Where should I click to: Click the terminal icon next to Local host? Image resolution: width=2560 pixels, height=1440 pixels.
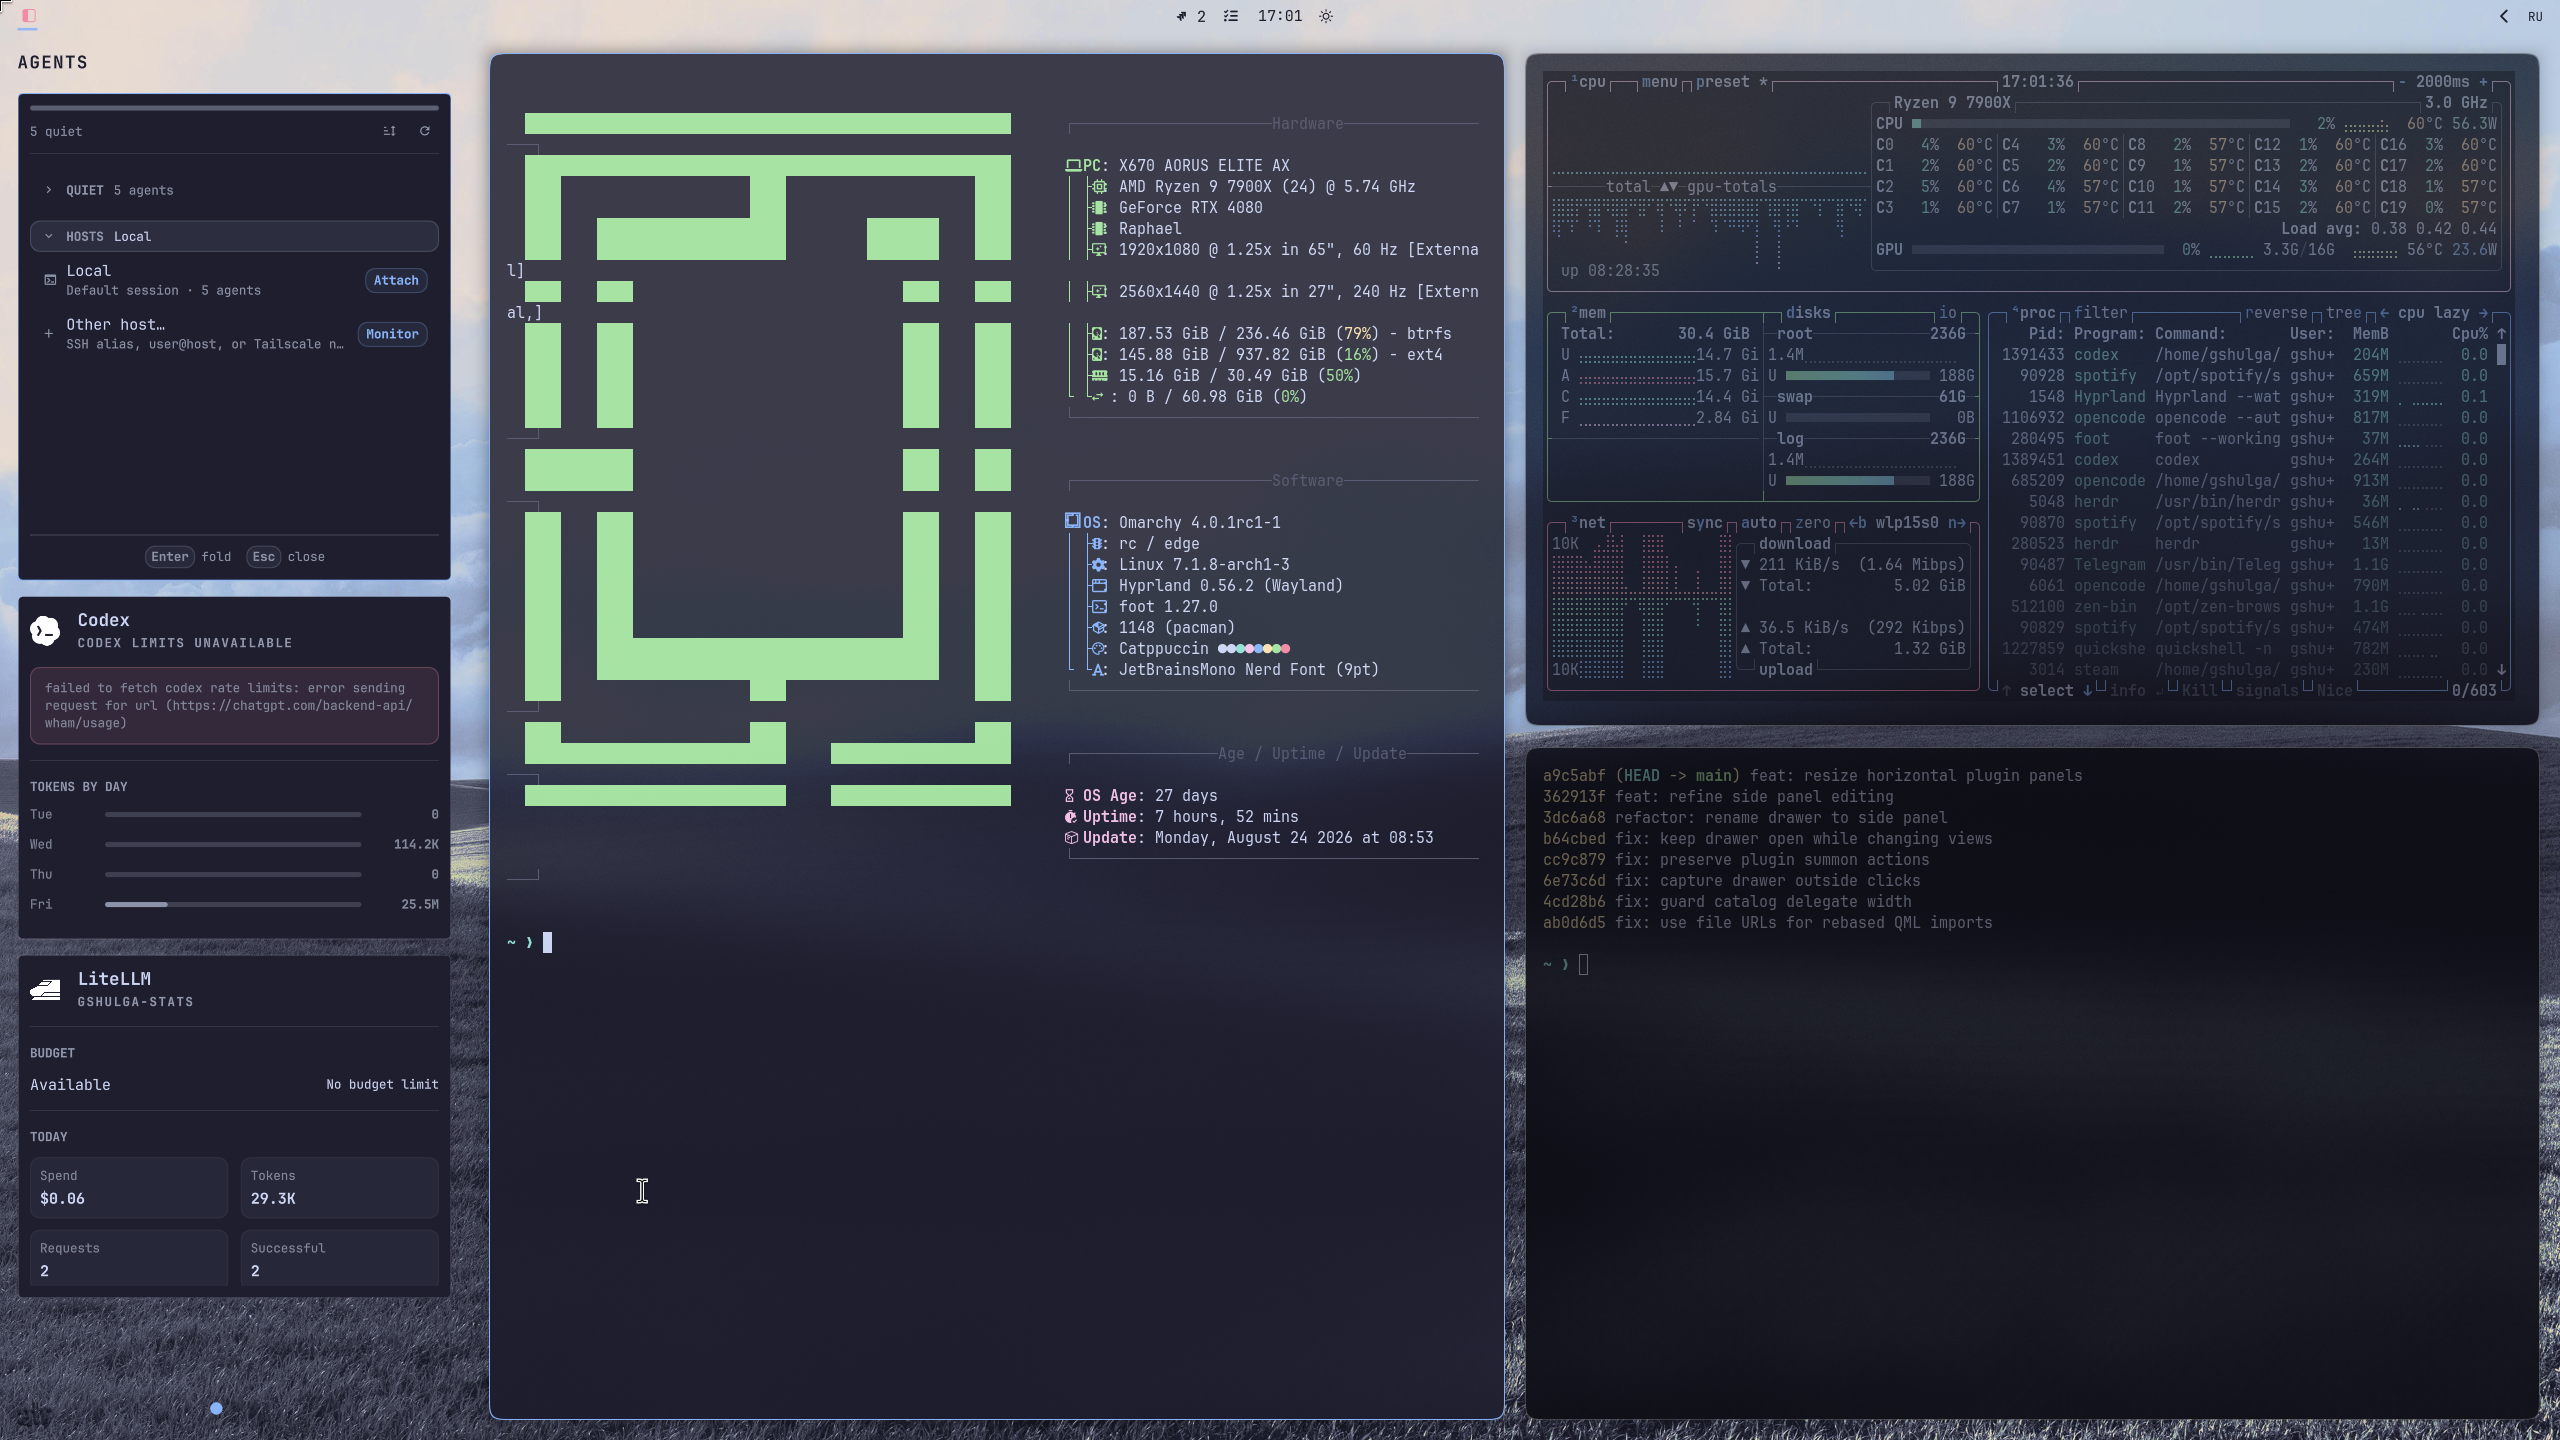[50, 280]
